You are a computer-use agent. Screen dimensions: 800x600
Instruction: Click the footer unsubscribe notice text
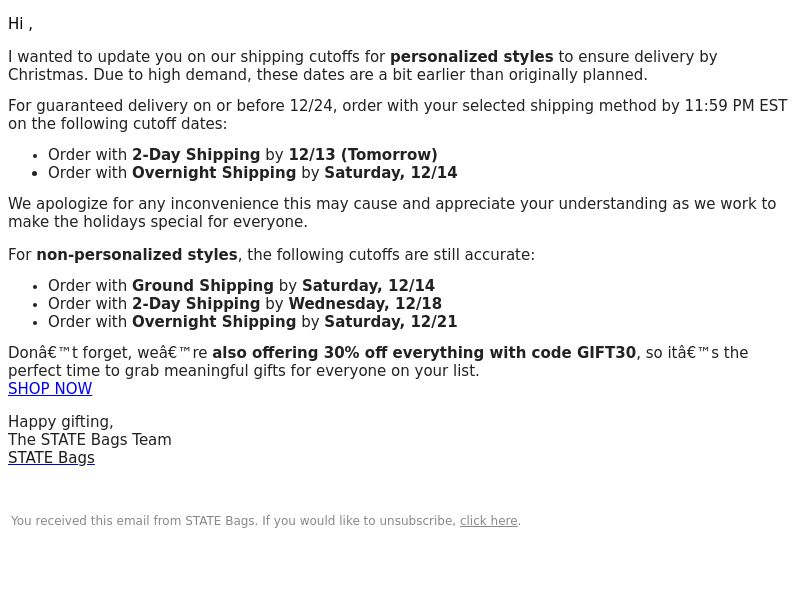coord(265,521)
